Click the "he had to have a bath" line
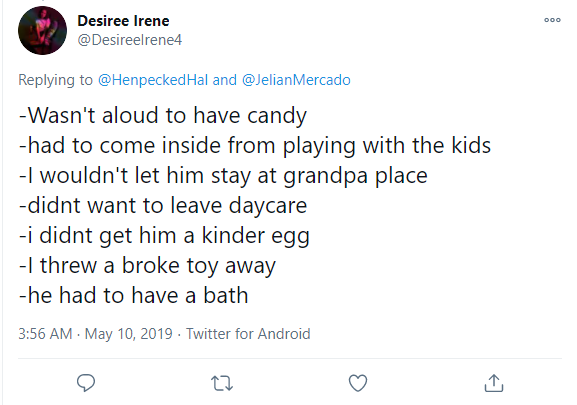 click(134, 296)
